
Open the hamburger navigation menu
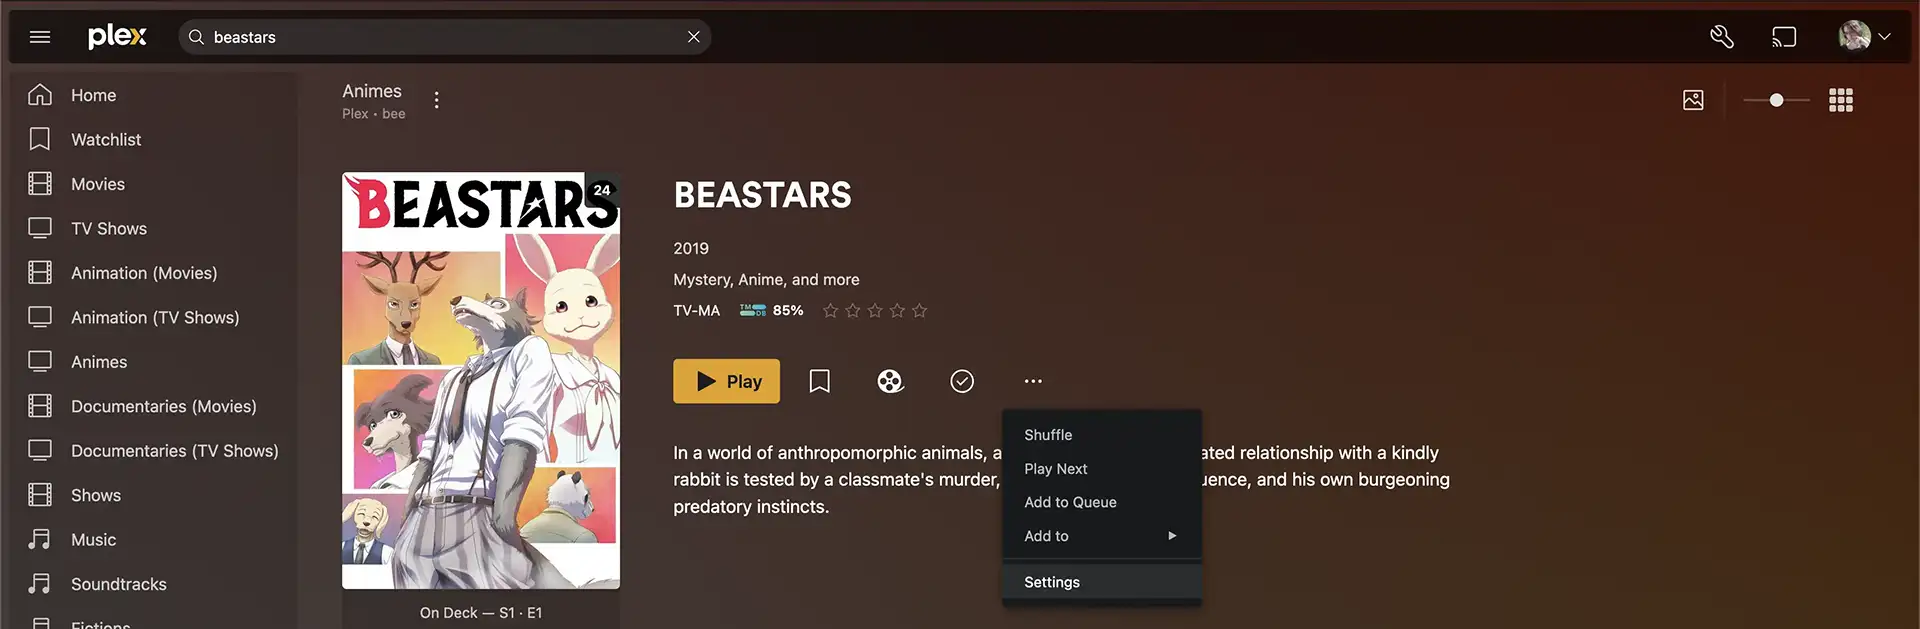[40, 37]
